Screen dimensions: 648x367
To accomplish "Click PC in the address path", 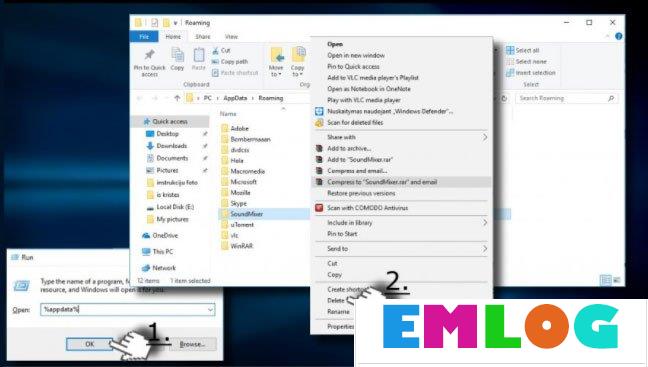I will pos(207,98).
